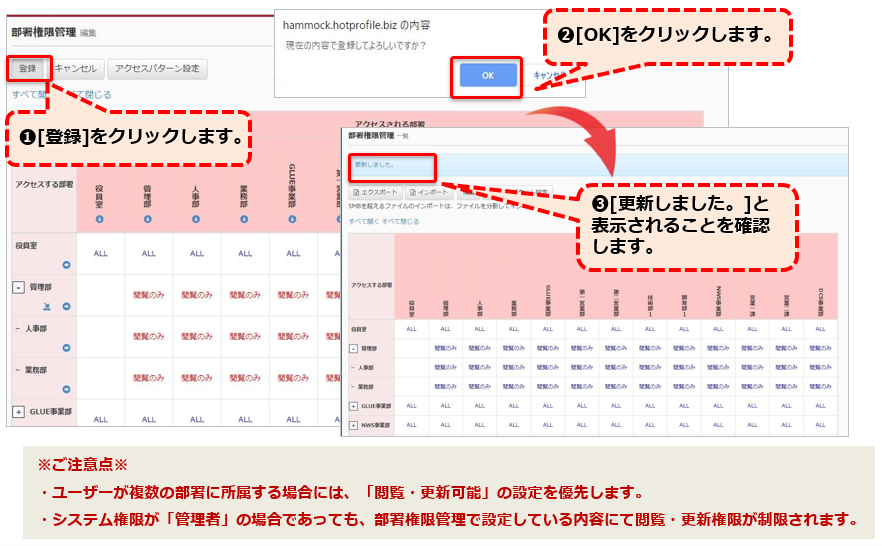Expand the NWS事業部 node in the list window

(353, 426)
